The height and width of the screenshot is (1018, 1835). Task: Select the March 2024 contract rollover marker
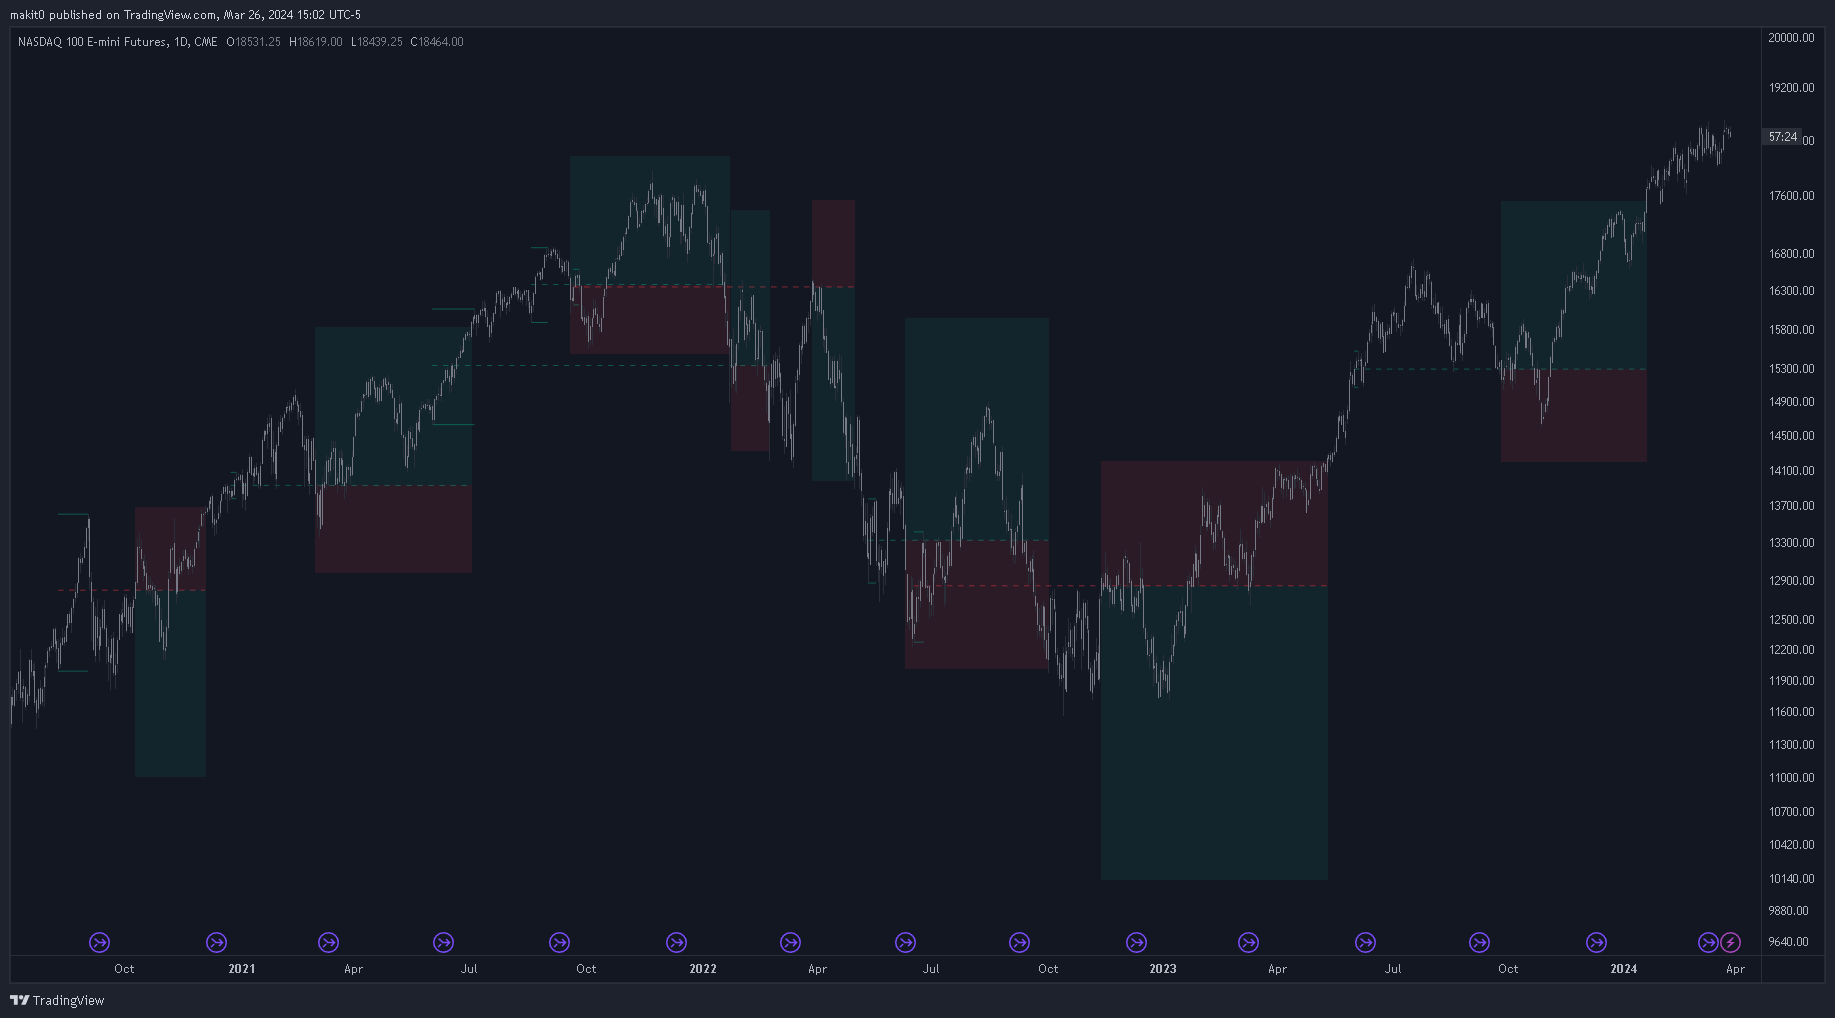point(1708,942)
